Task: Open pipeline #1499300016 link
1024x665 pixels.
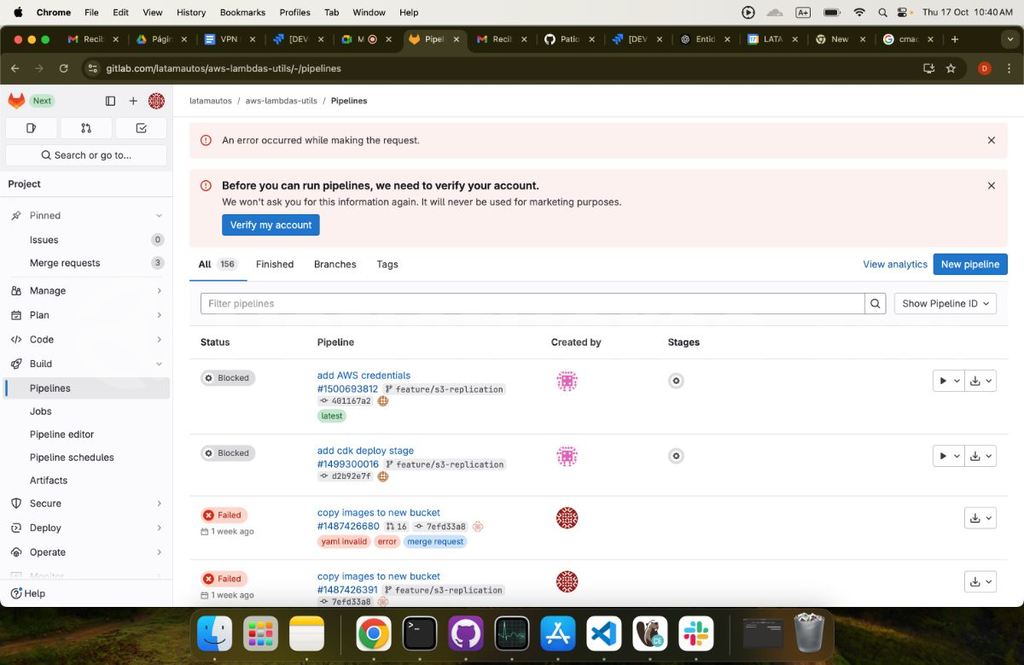Action: coord(347,464)
